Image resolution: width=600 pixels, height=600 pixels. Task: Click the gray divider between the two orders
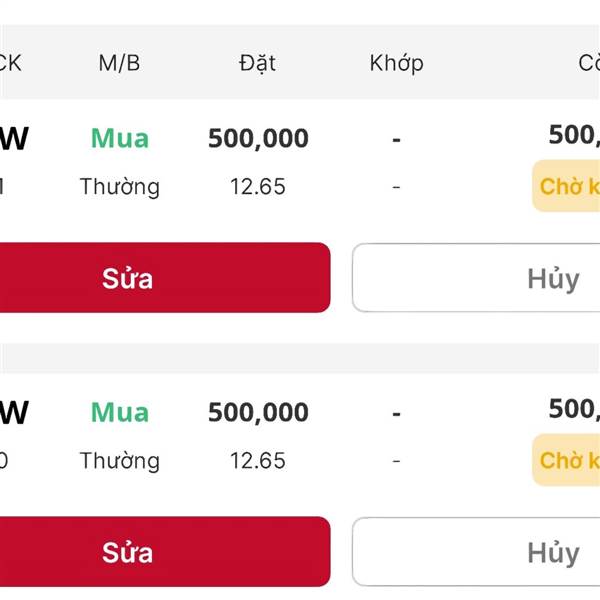pos(300,358)
